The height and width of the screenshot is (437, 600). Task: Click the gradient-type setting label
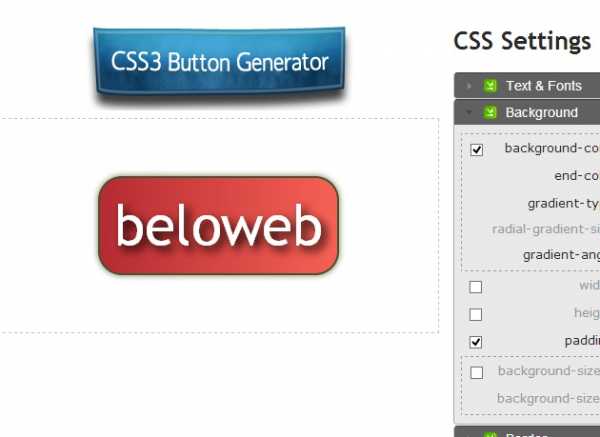564,204
